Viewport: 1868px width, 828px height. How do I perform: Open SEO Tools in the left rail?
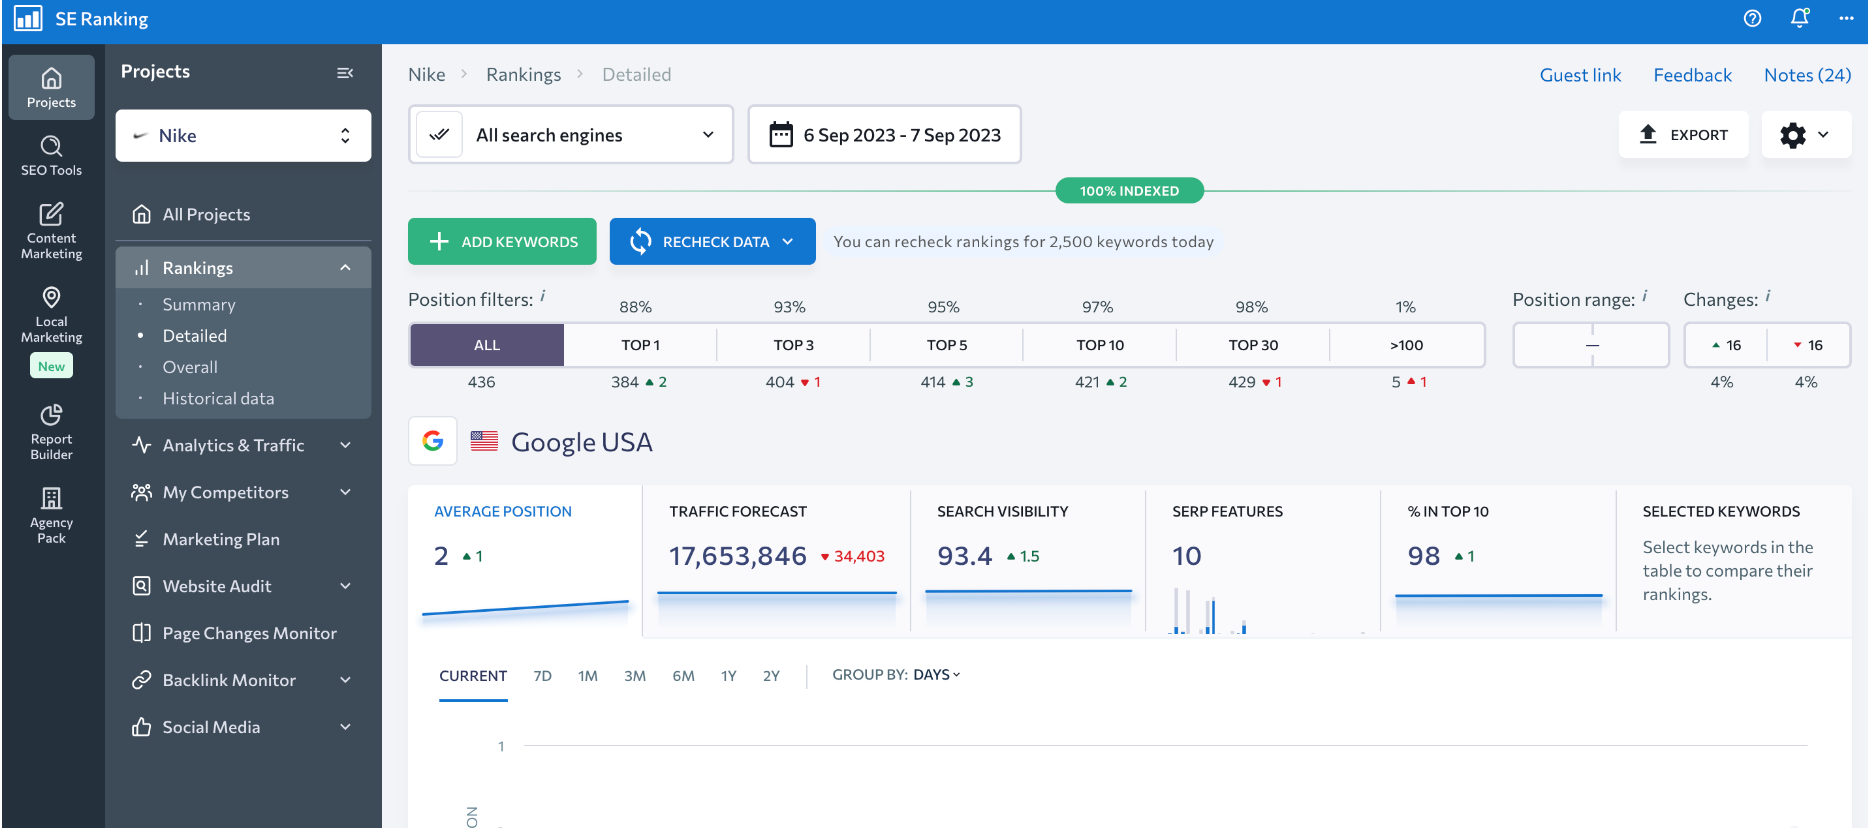tap(52, 156)
